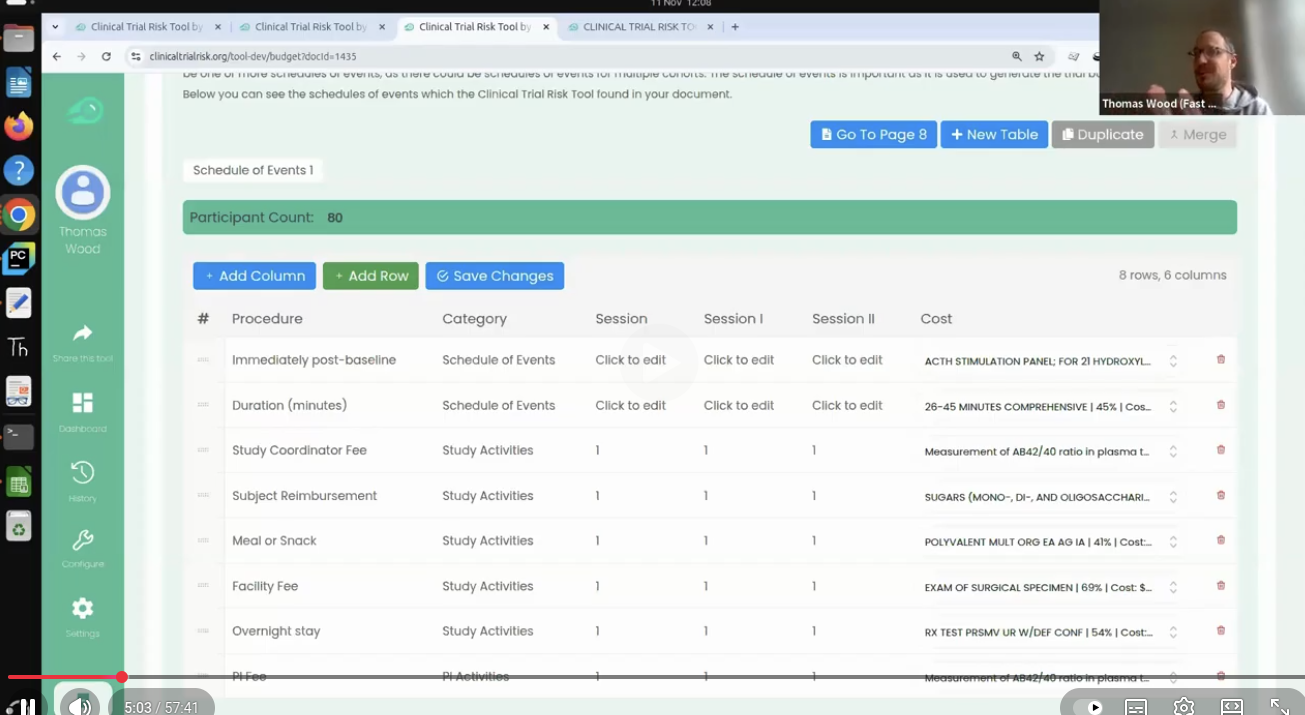Switch to the CLINICAL TRIAL RISK browser tab

click(x=640, y=27)
